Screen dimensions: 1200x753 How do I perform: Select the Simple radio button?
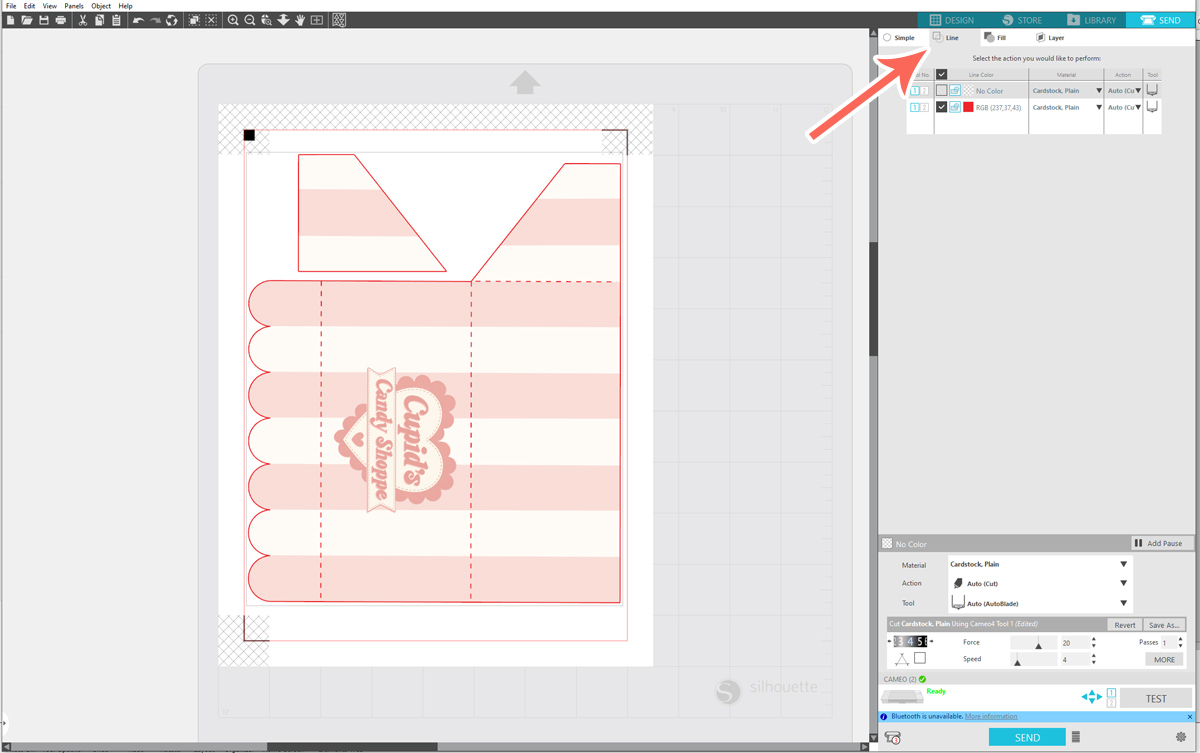coord(886,37)
